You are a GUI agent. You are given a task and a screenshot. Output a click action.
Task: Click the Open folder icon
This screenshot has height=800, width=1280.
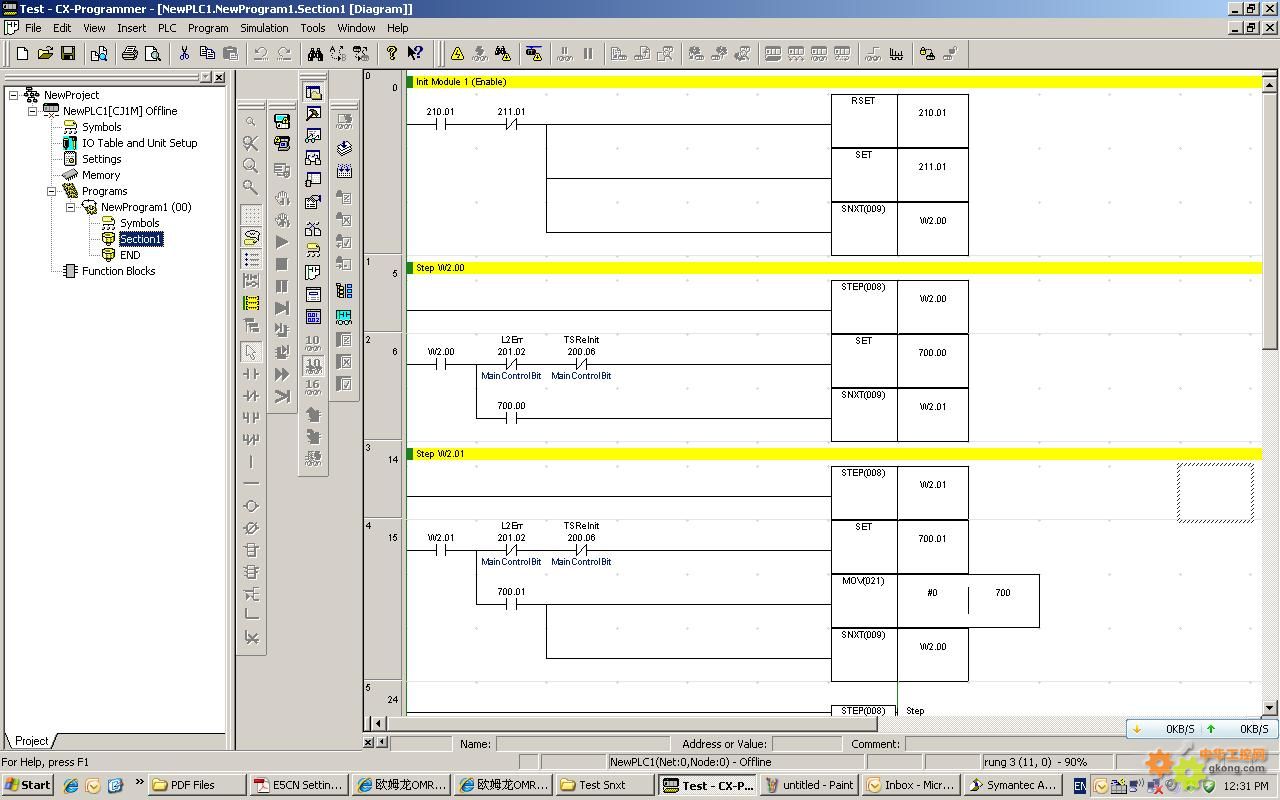[45, 54]
